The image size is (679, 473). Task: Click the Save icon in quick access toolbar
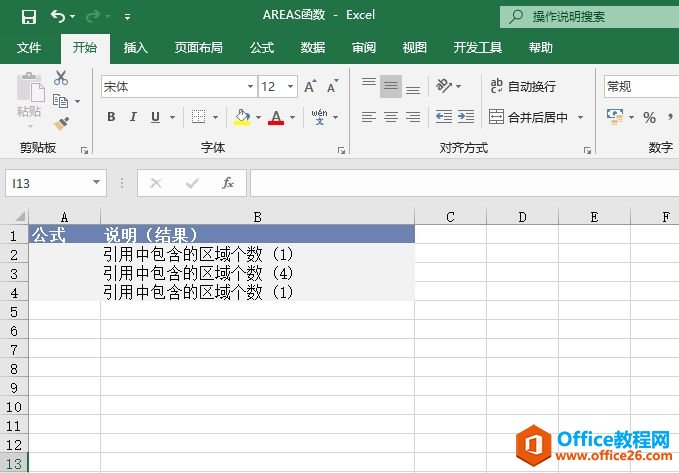click(28, 17)
